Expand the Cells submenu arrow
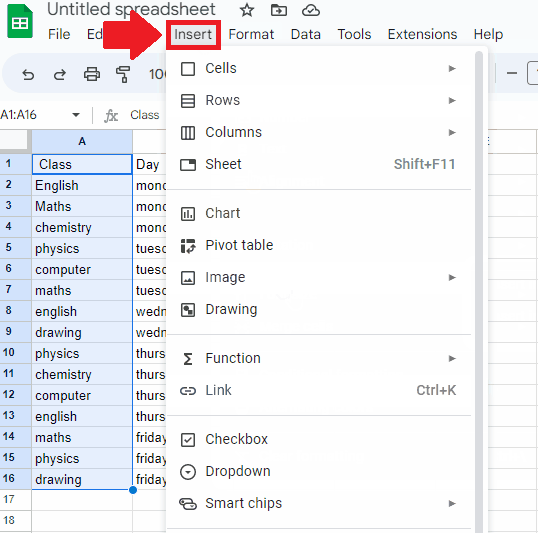Image resolution: width=538 pixels, height=533 pixels. click(x=452, y=69)
